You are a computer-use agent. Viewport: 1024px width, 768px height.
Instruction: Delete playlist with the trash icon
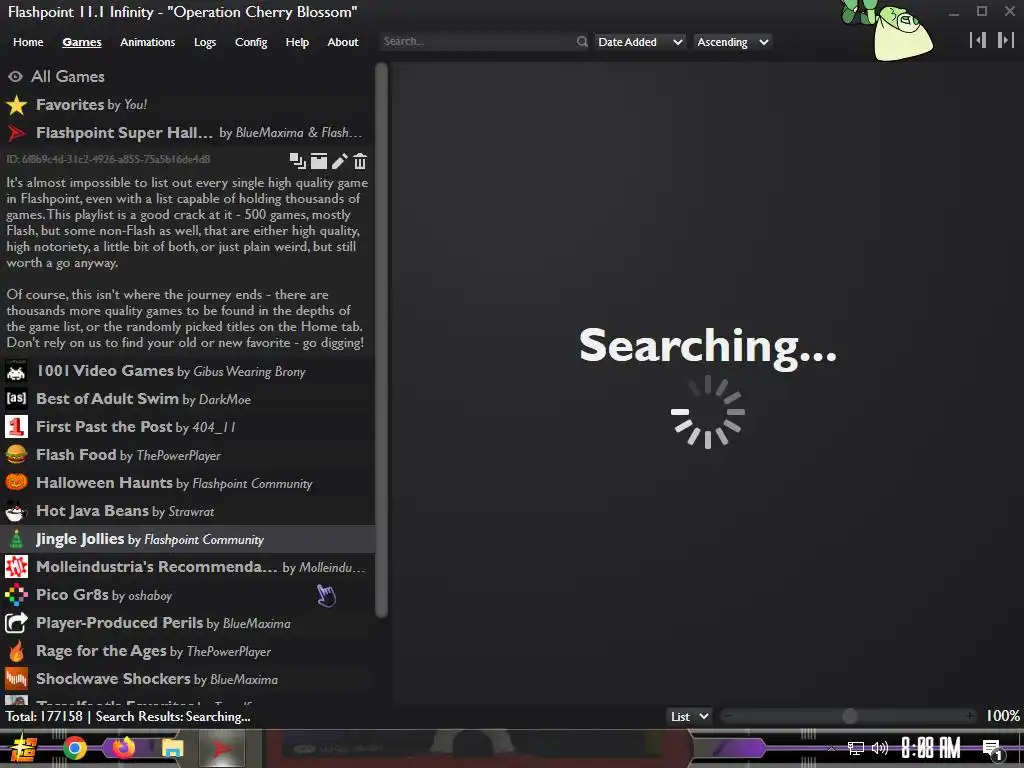click(360, 161)
